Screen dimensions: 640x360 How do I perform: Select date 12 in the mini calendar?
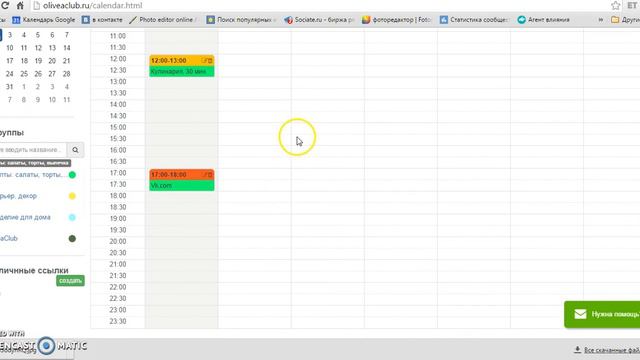pyautogui.click(x=38, y=48)
